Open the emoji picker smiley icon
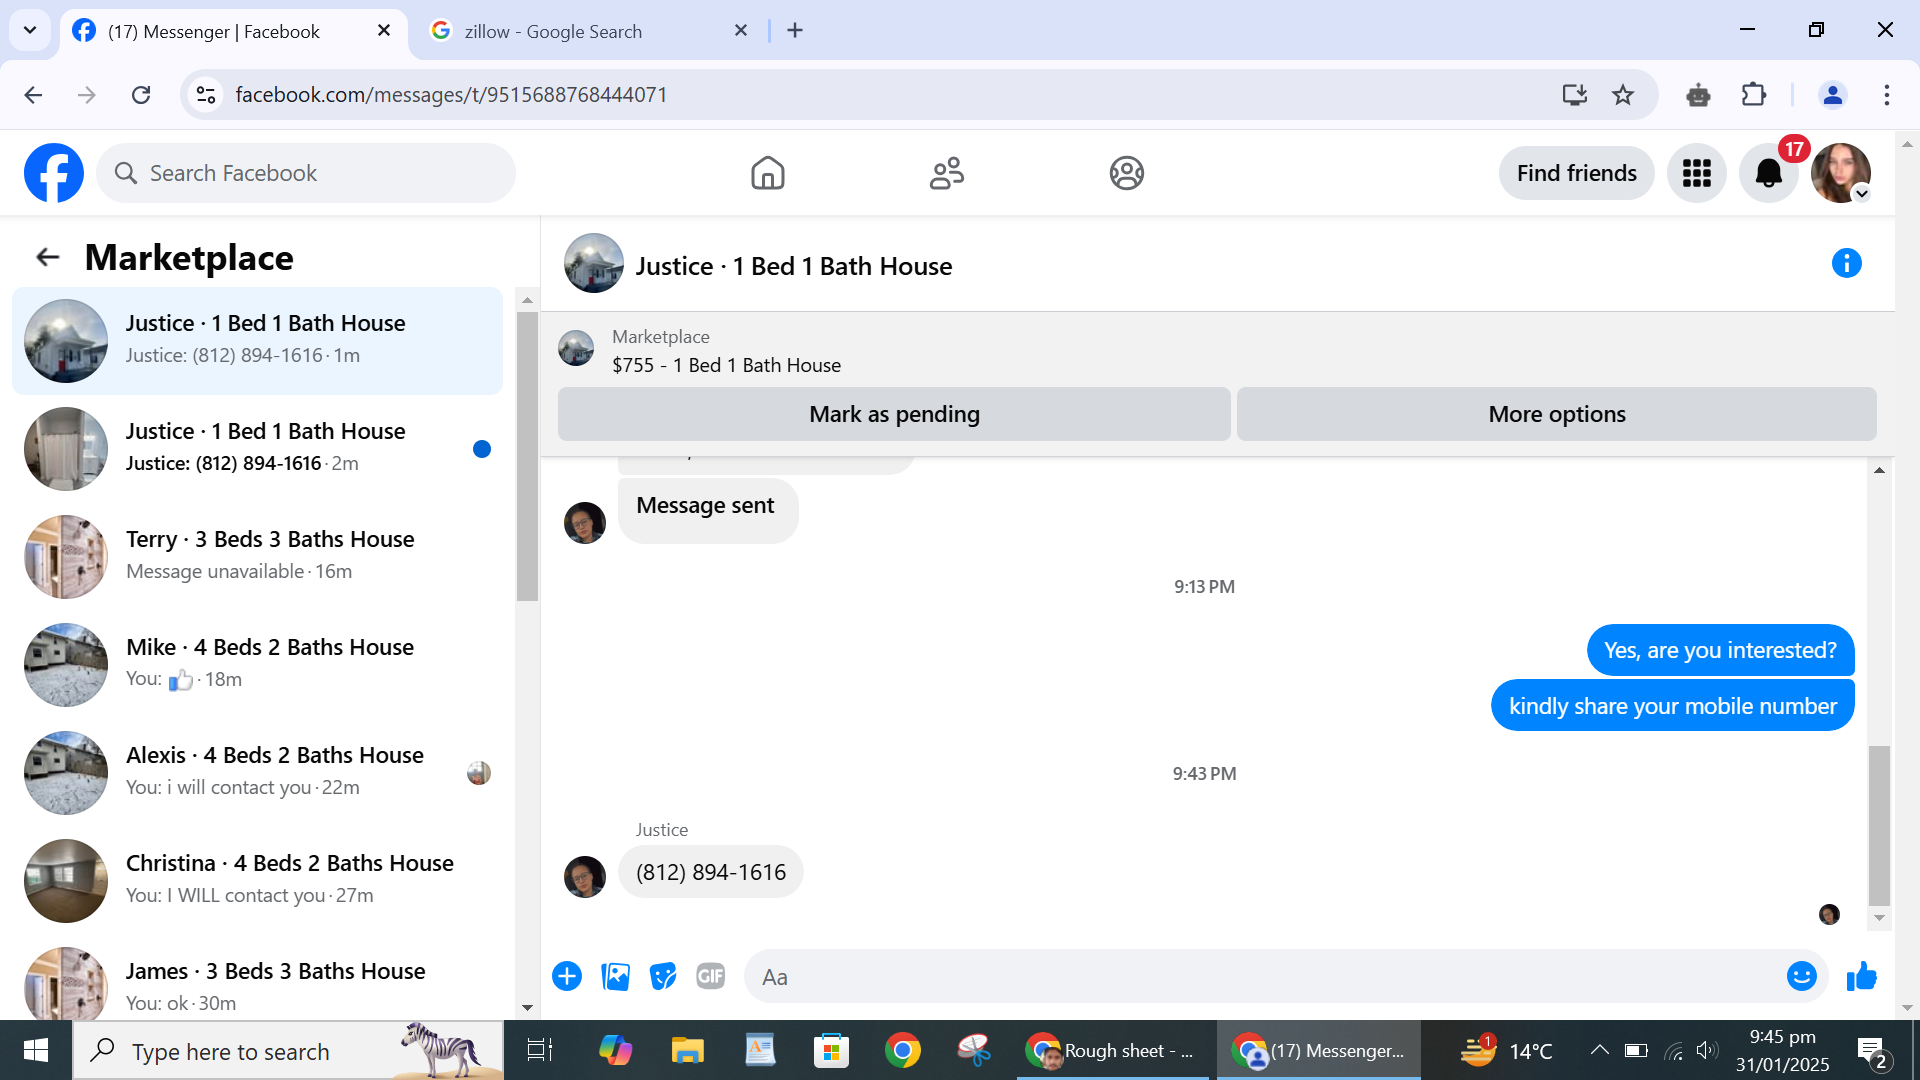 tap(1801, 976)
